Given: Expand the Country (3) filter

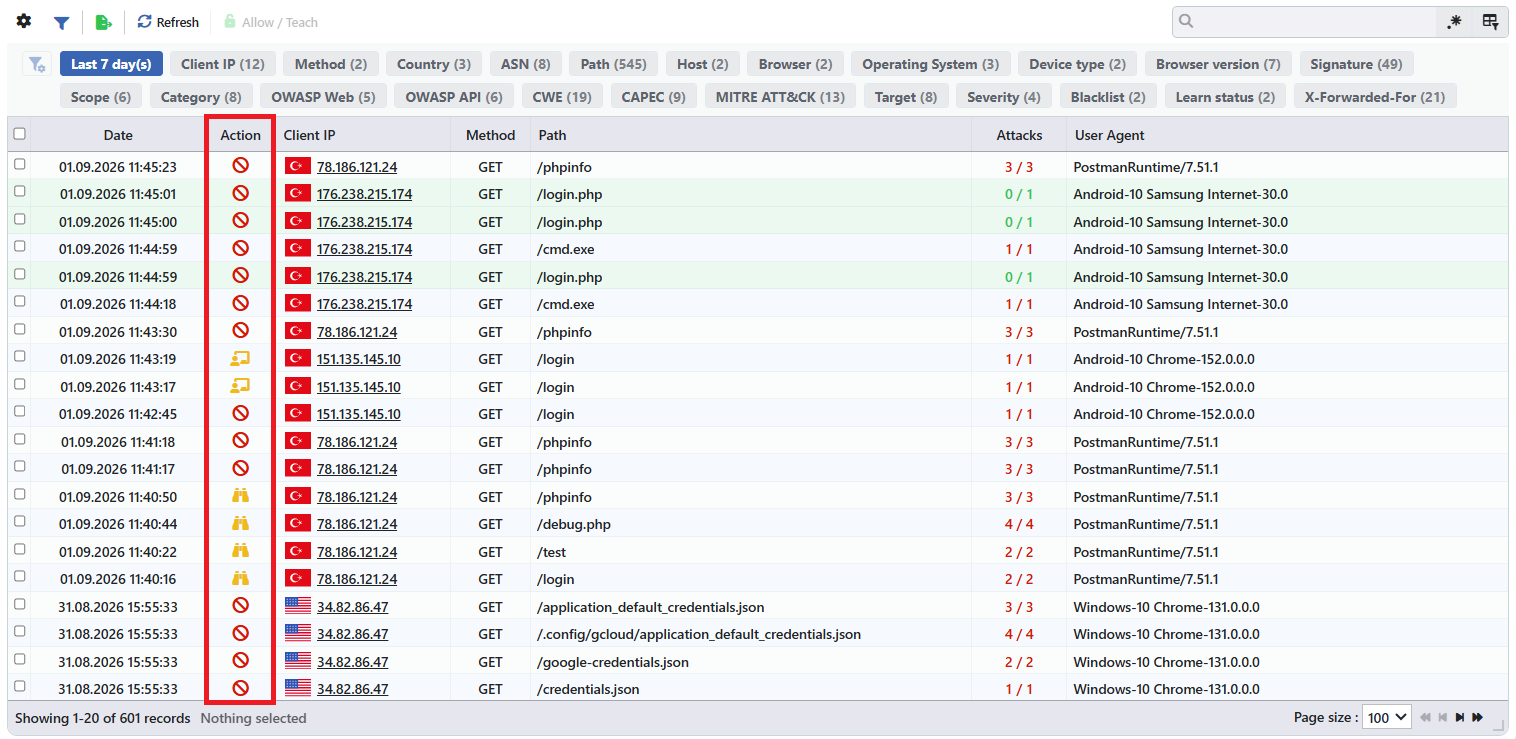Looking at the screenshot, I should point(434,64).
